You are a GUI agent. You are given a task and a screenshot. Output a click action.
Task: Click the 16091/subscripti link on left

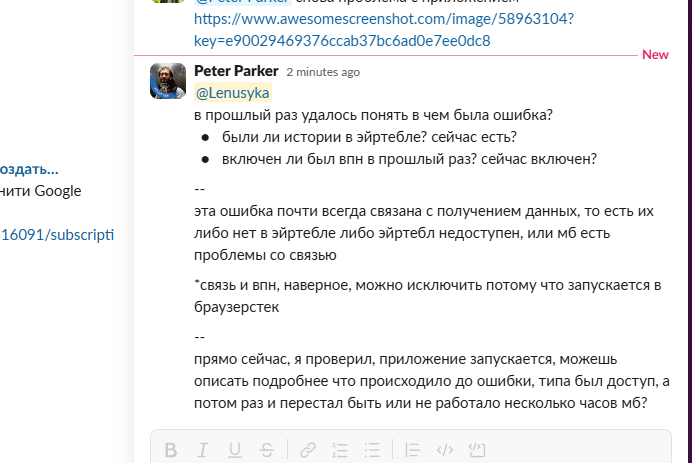(57, 234)
